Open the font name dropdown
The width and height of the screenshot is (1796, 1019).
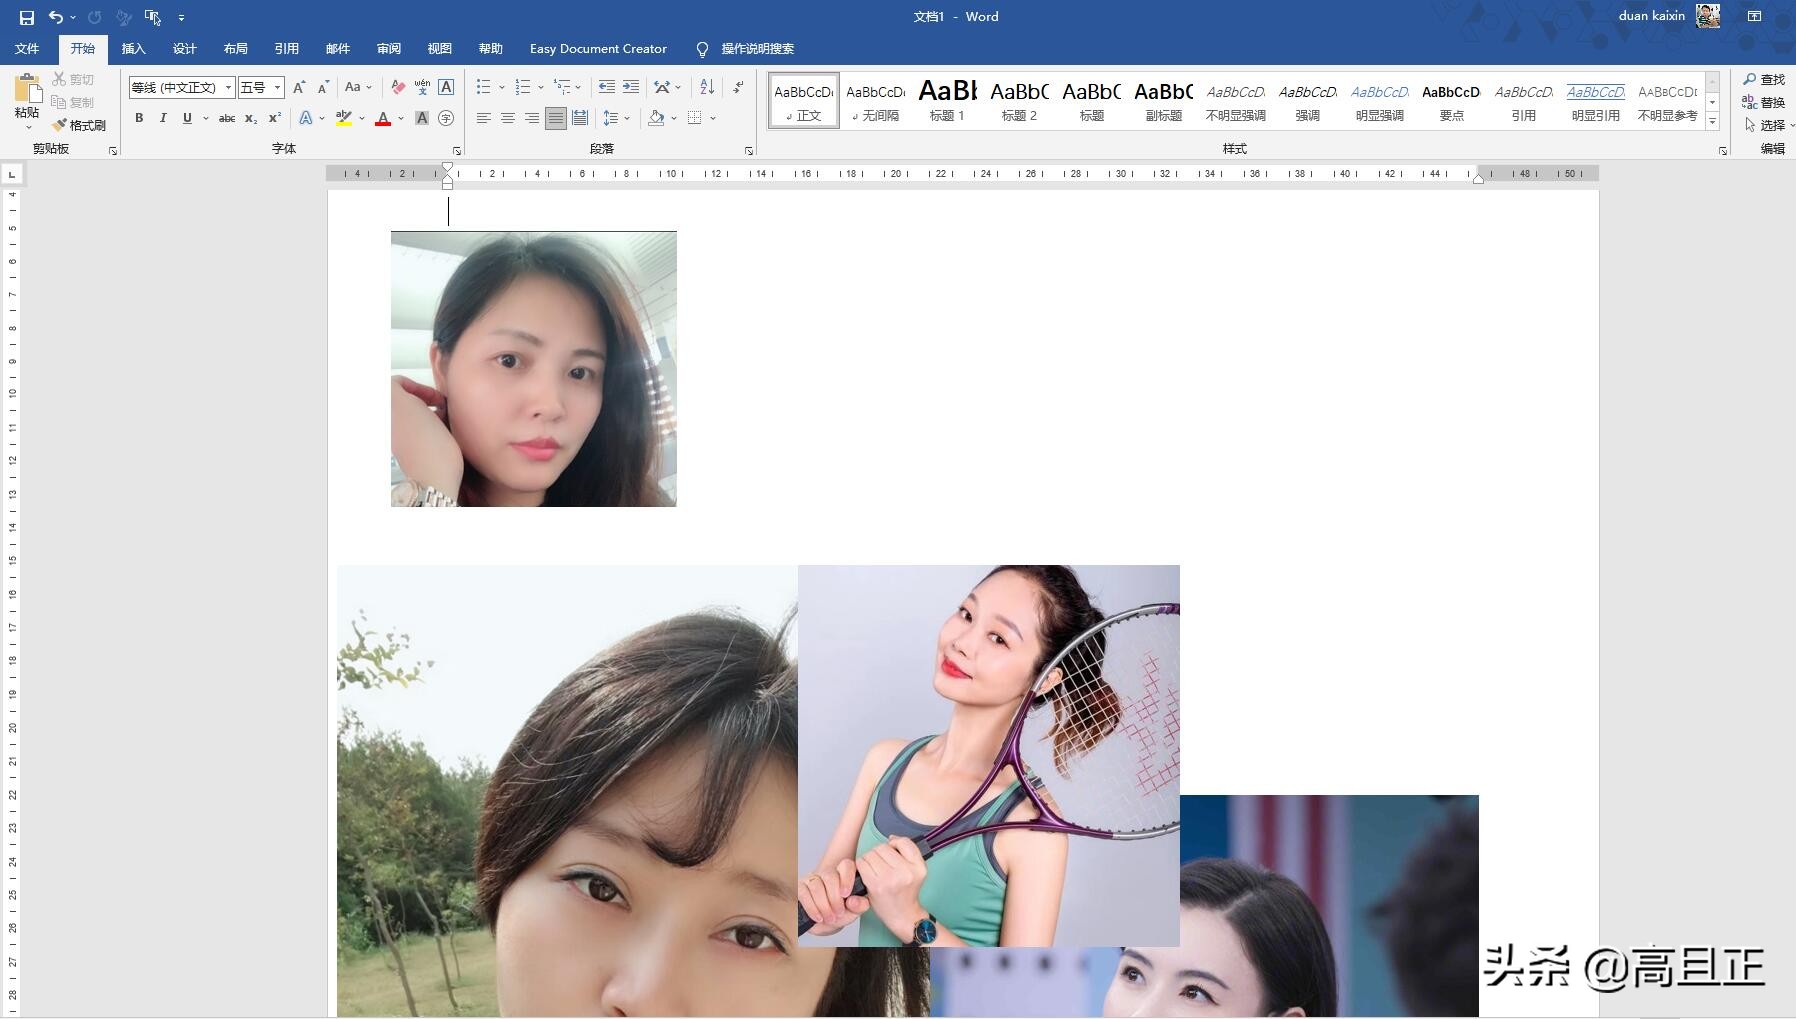228,87
